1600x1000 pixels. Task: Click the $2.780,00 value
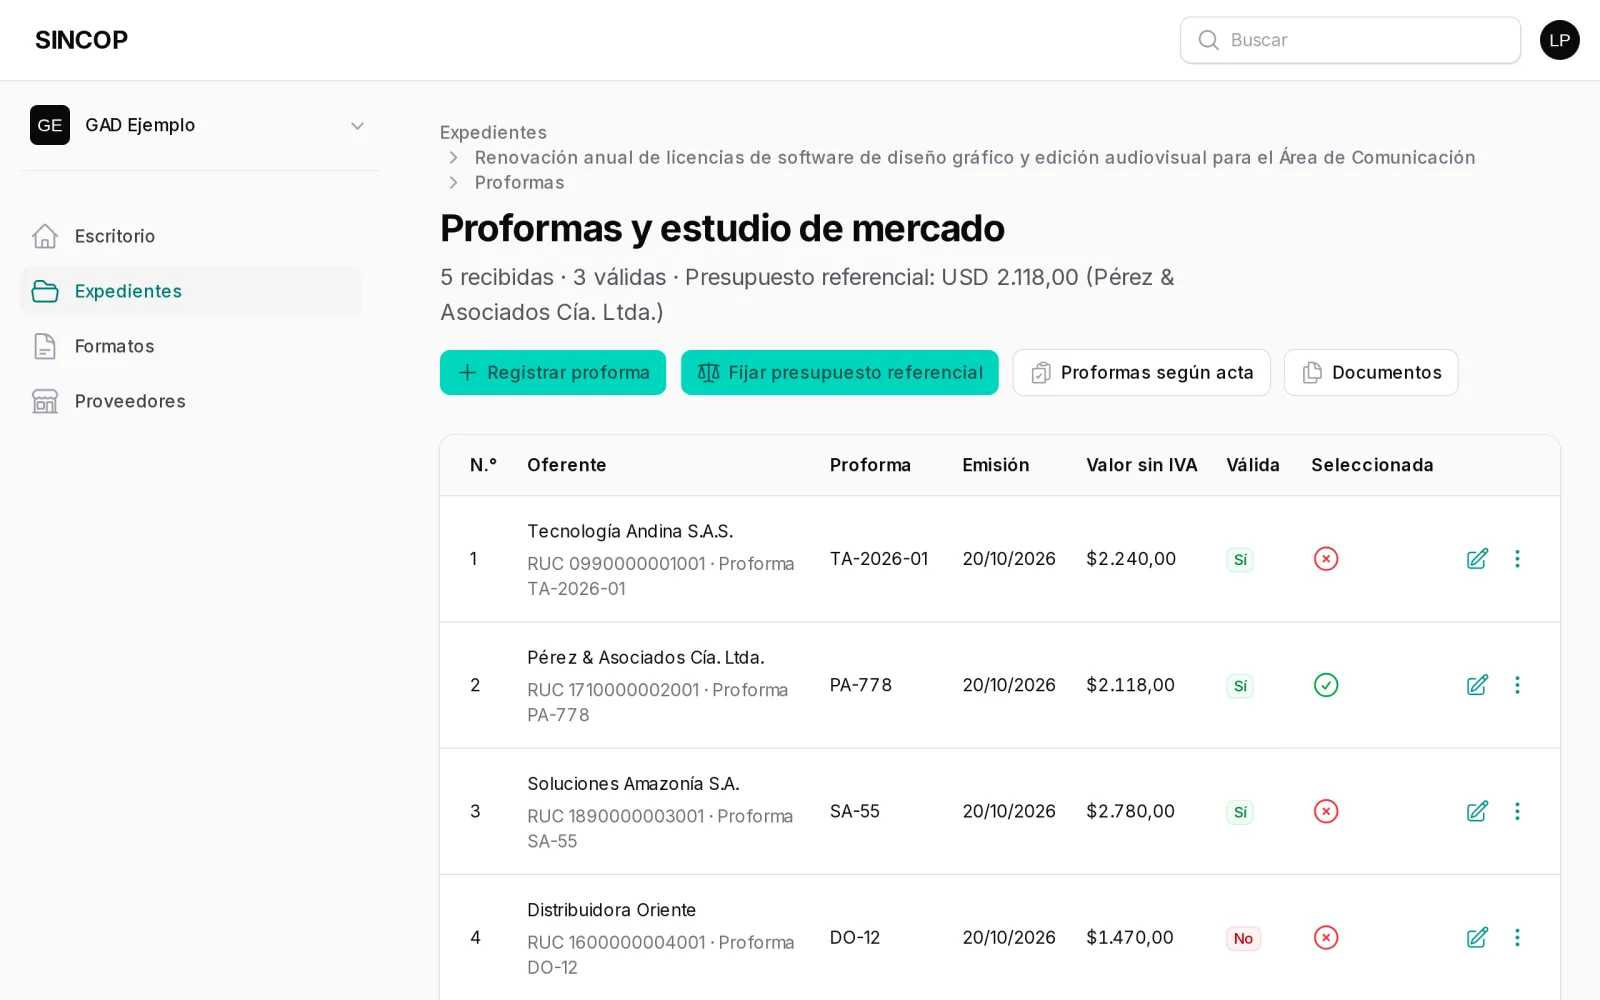click(1131, 811)
